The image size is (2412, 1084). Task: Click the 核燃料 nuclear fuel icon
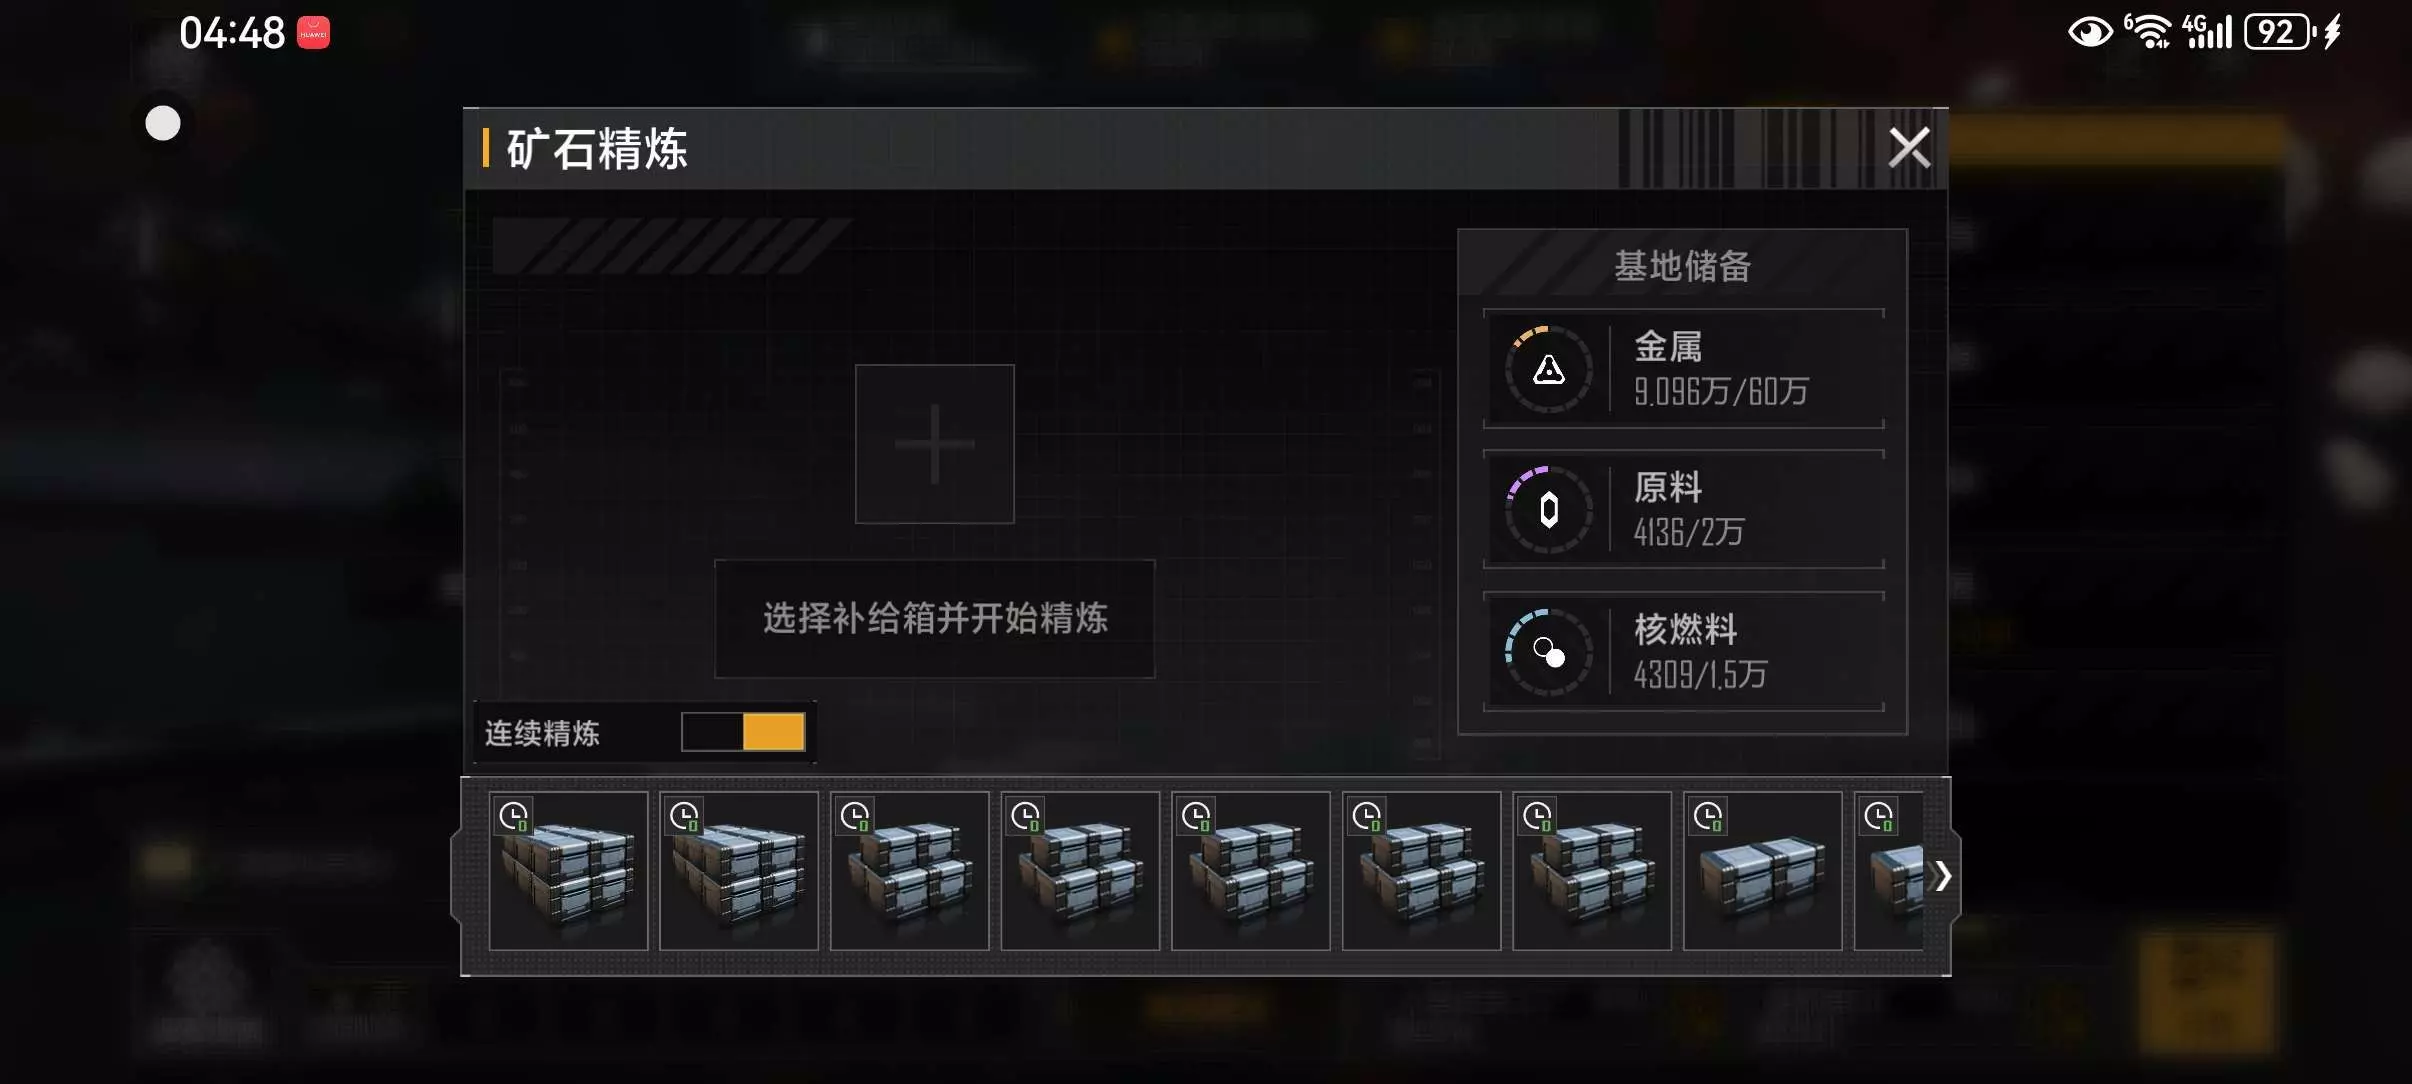click(x=1548, y=652)
